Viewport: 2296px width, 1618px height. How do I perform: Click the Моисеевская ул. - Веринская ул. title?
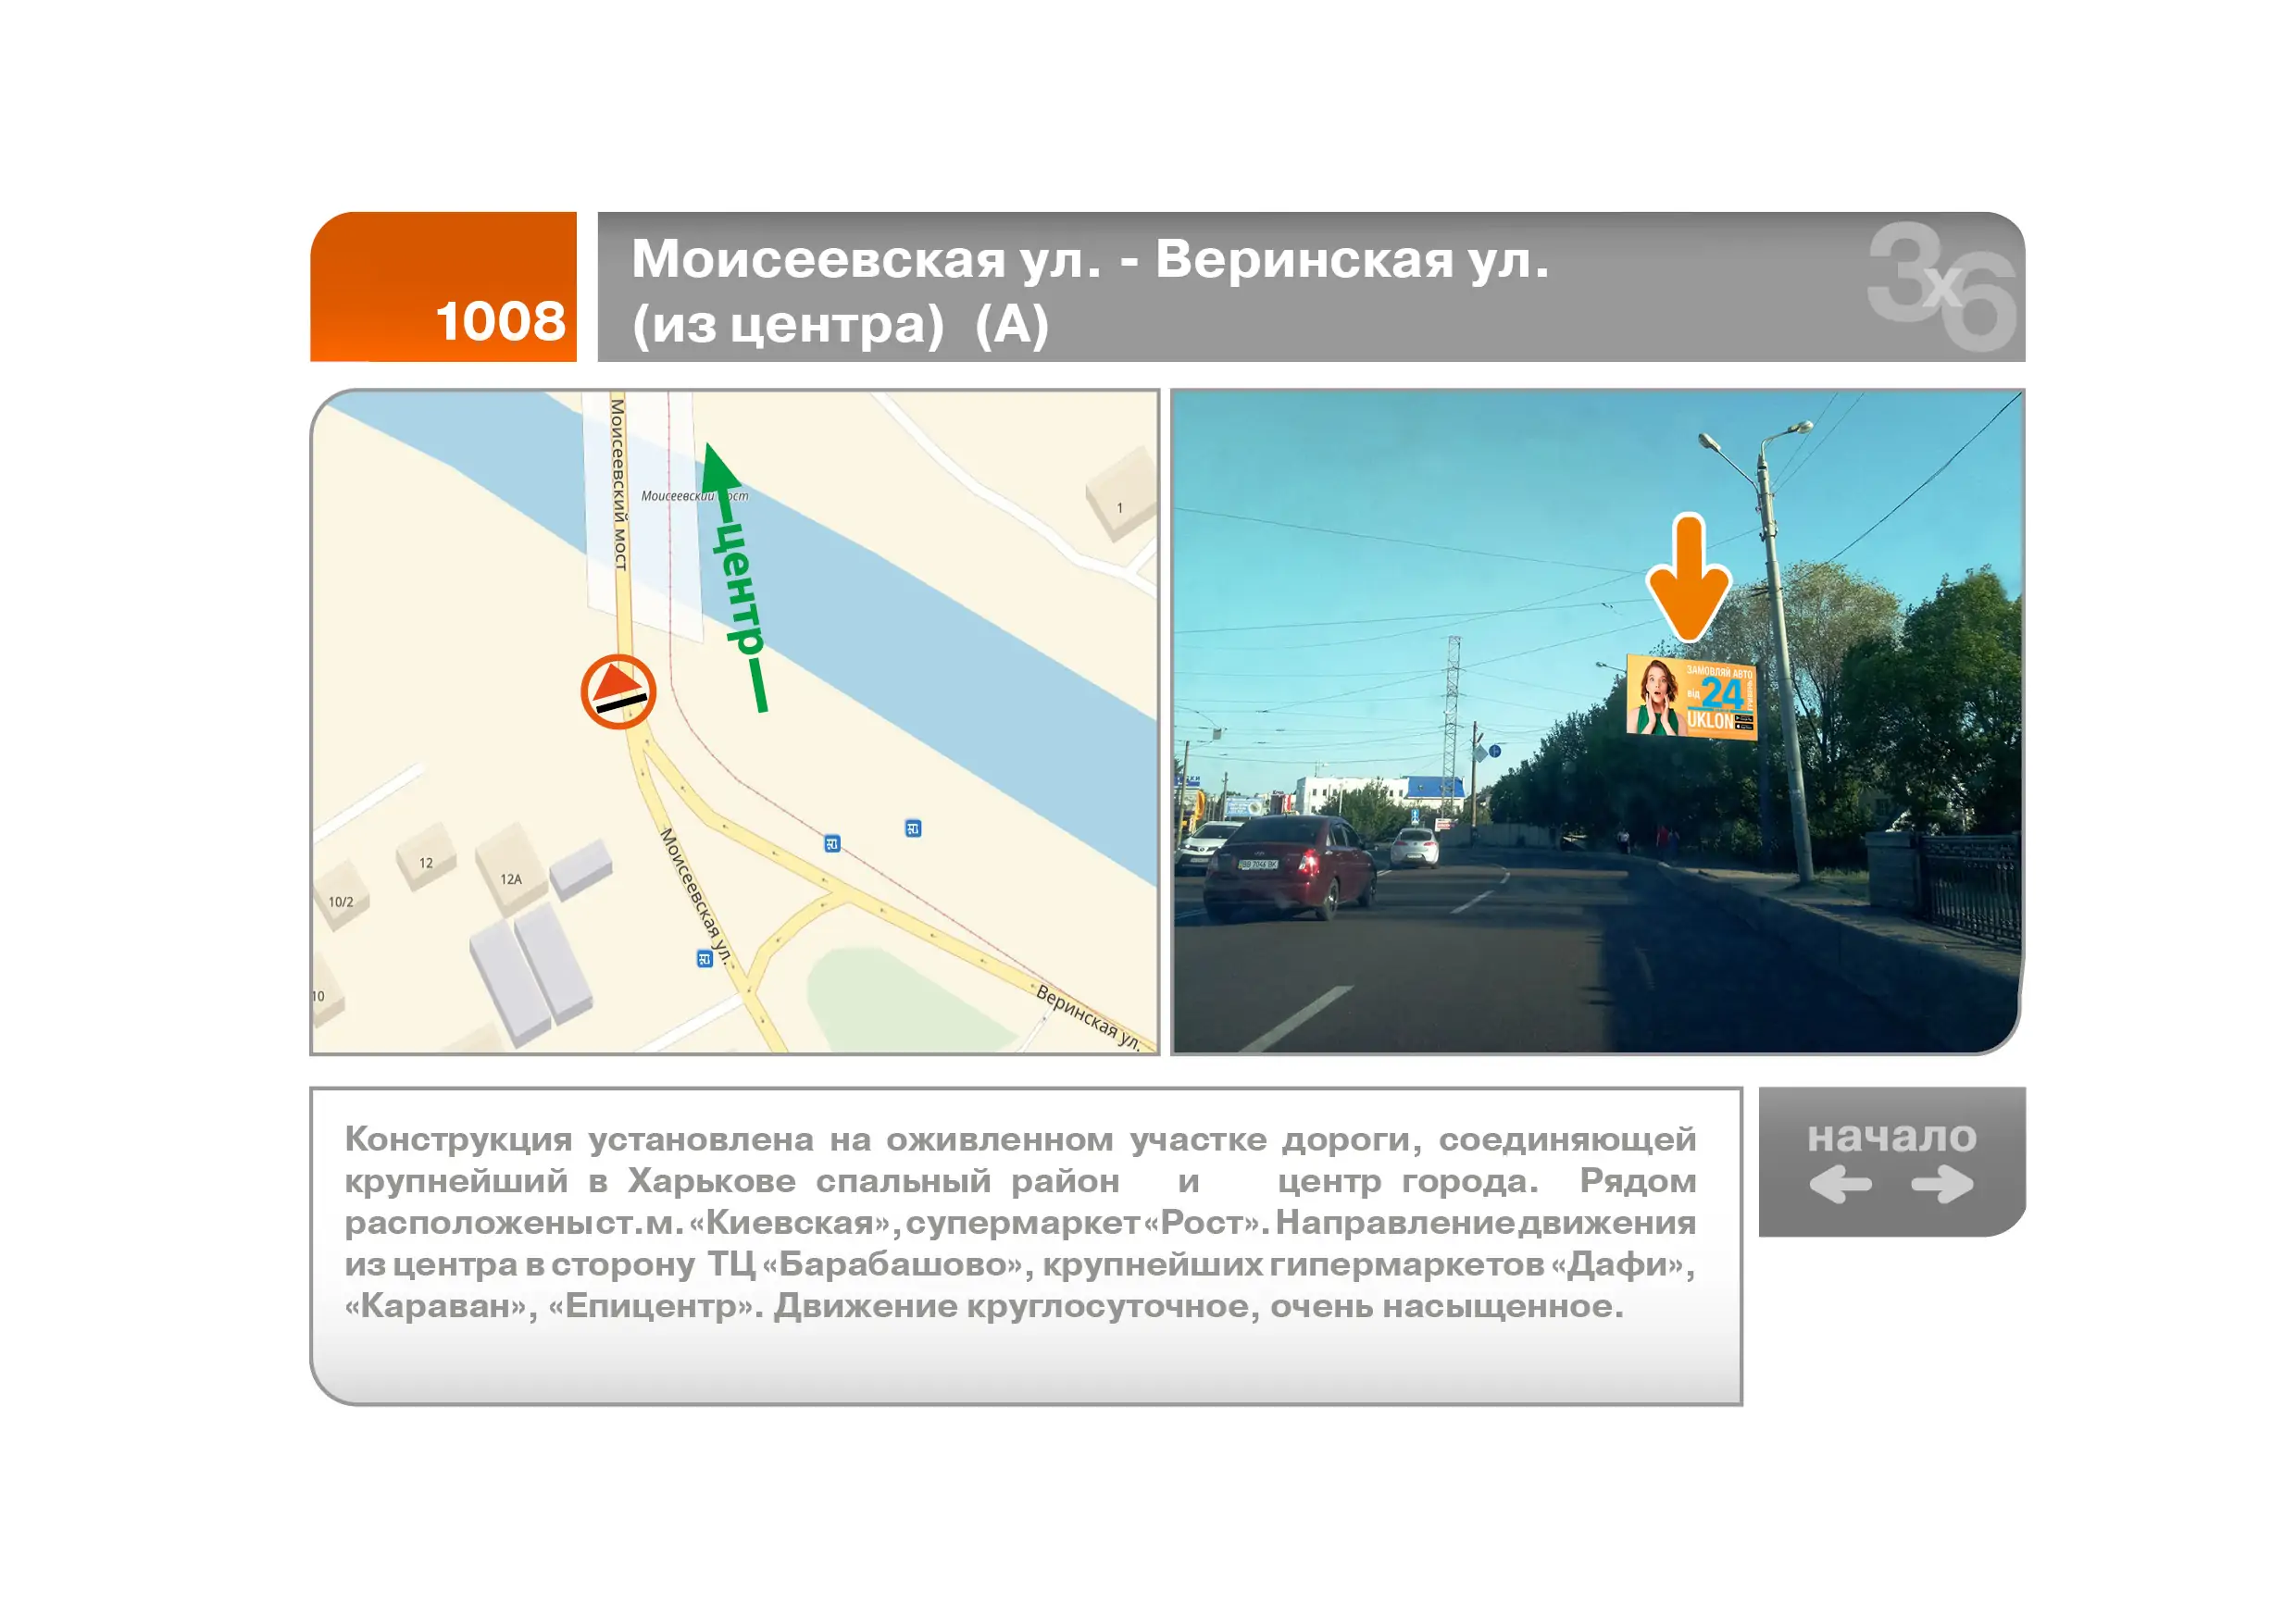(x=1090, y=259)
